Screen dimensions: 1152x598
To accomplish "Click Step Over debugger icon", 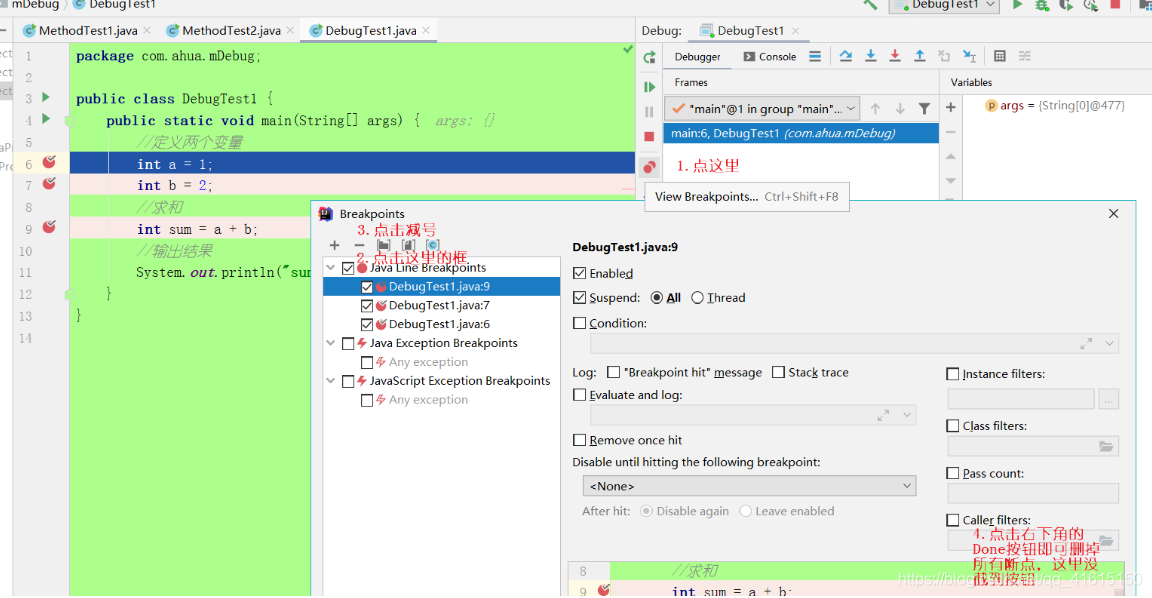I will [x=846, y=56].
